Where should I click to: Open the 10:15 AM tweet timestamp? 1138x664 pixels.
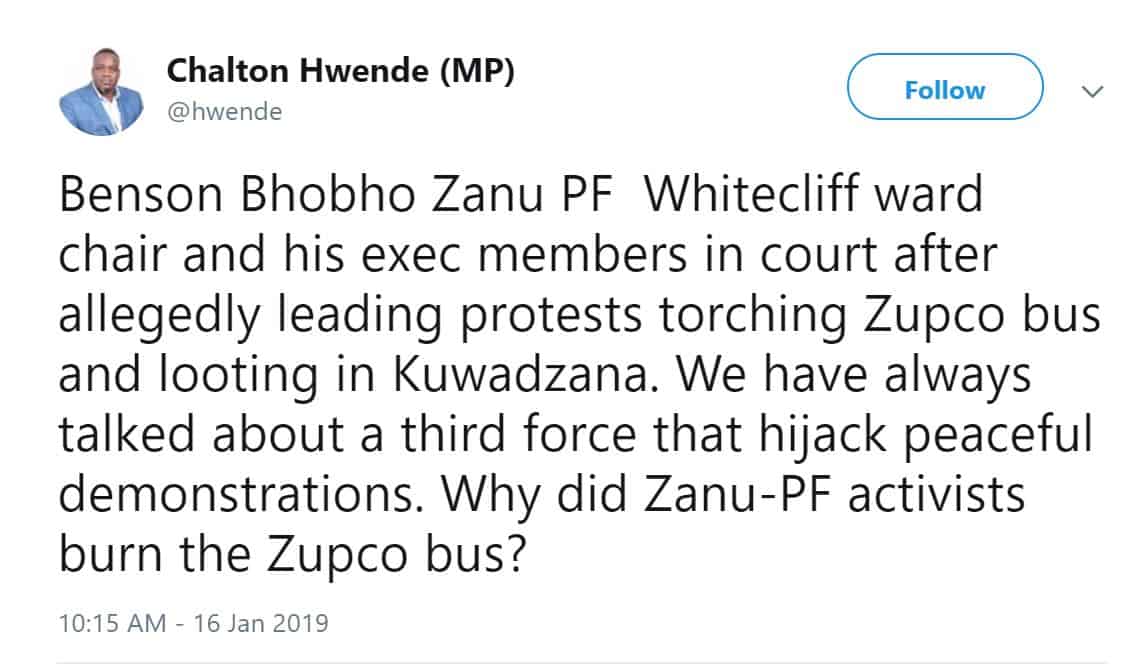(x=113, y=624)
